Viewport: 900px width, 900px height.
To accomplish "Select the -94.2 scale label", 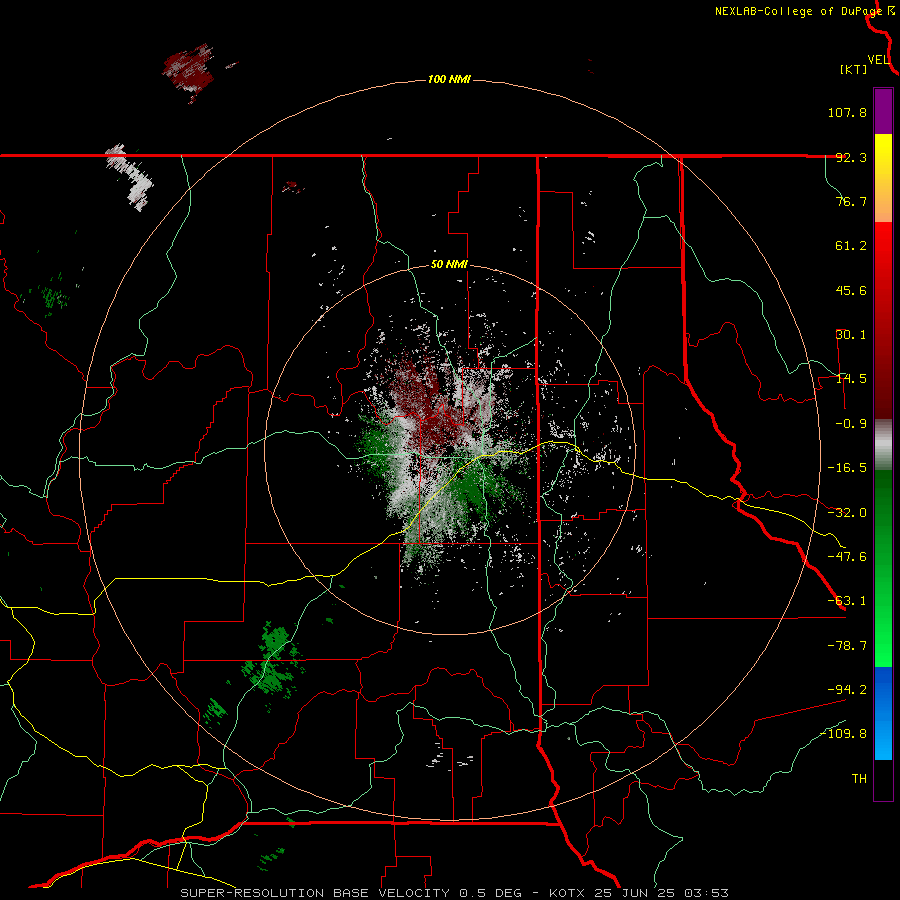I will (x=847, y=689).
